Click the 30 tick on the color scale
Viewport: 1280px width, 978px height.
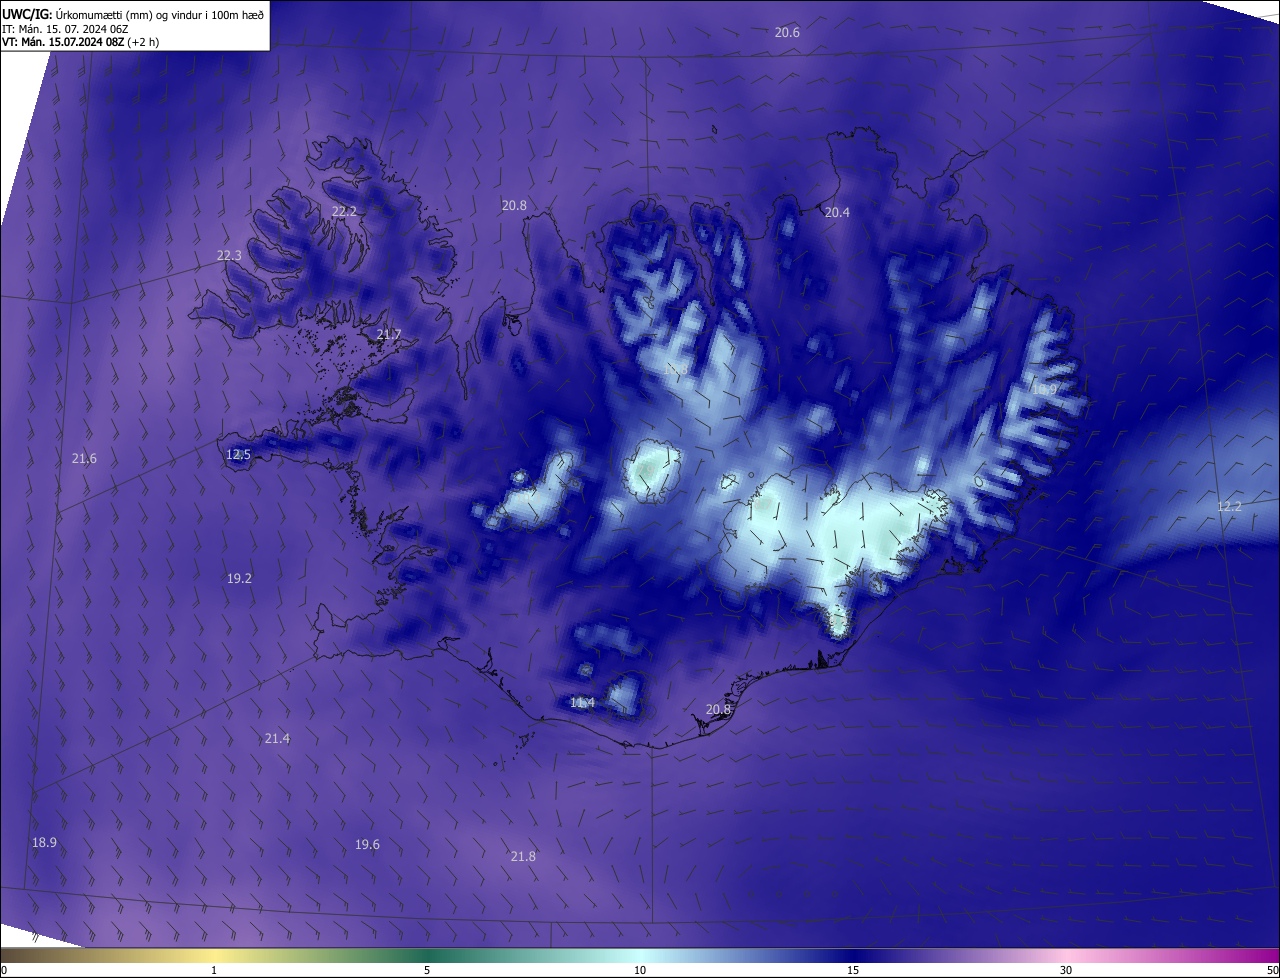tap(1066, 971)
